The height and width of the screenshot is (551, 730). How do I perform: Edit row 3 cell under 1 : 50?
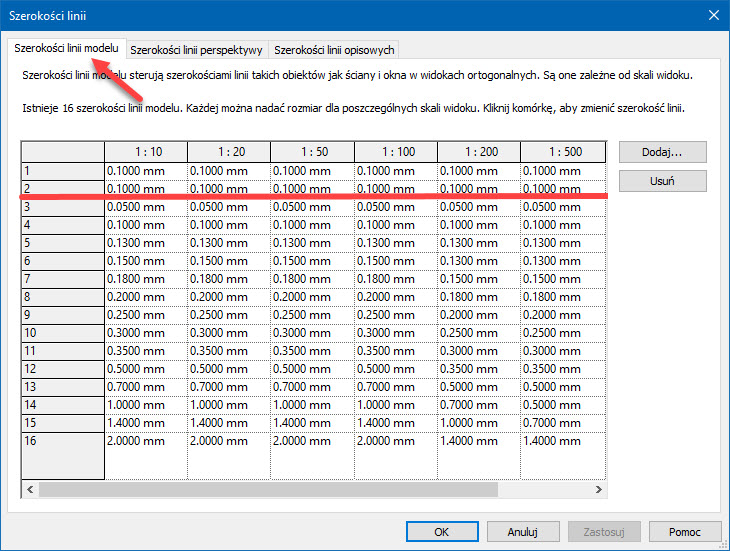[x=312, y=207]
